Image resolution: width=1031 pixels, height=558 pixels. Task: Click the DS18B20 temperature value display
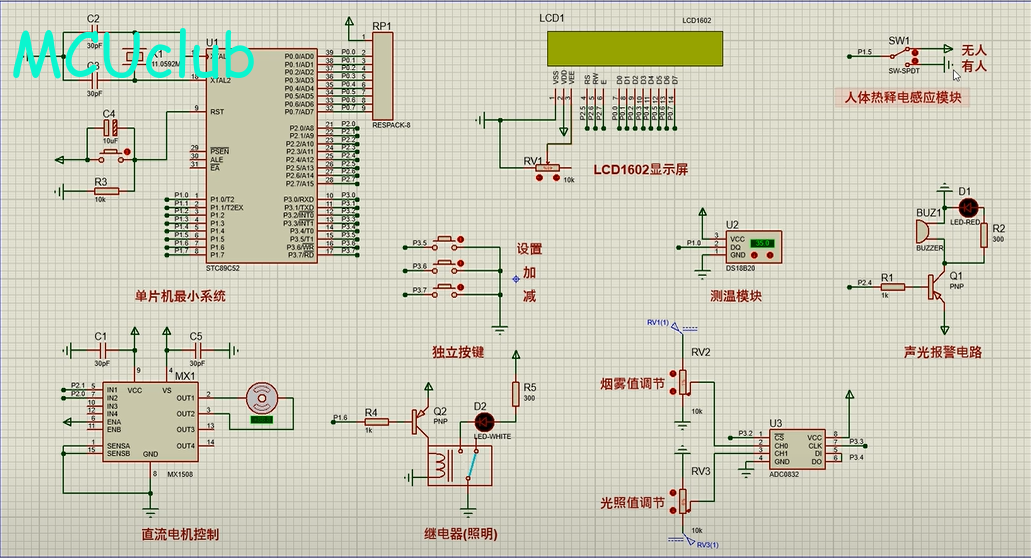[763, 243]
